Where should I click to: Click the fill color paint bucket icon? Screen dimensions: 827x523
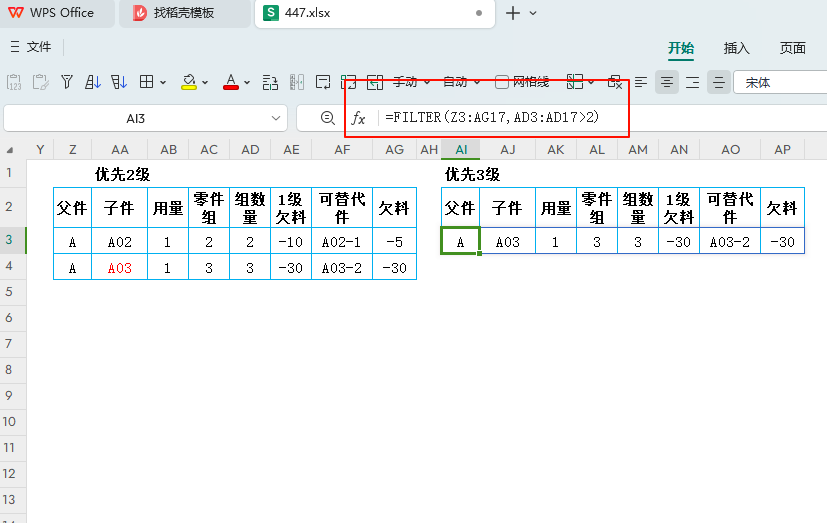188,82
